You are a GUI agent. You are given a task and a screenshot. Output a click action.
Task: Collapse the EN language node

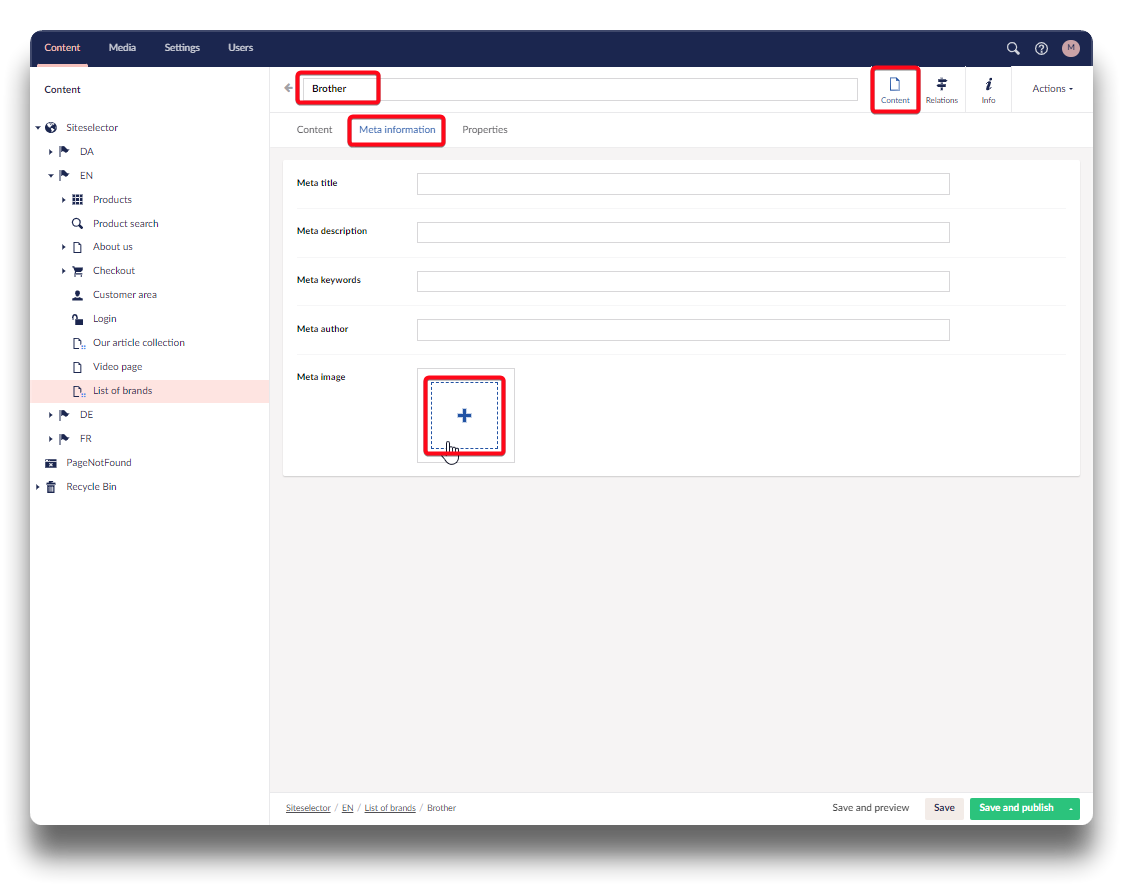[x=50, y=176]
